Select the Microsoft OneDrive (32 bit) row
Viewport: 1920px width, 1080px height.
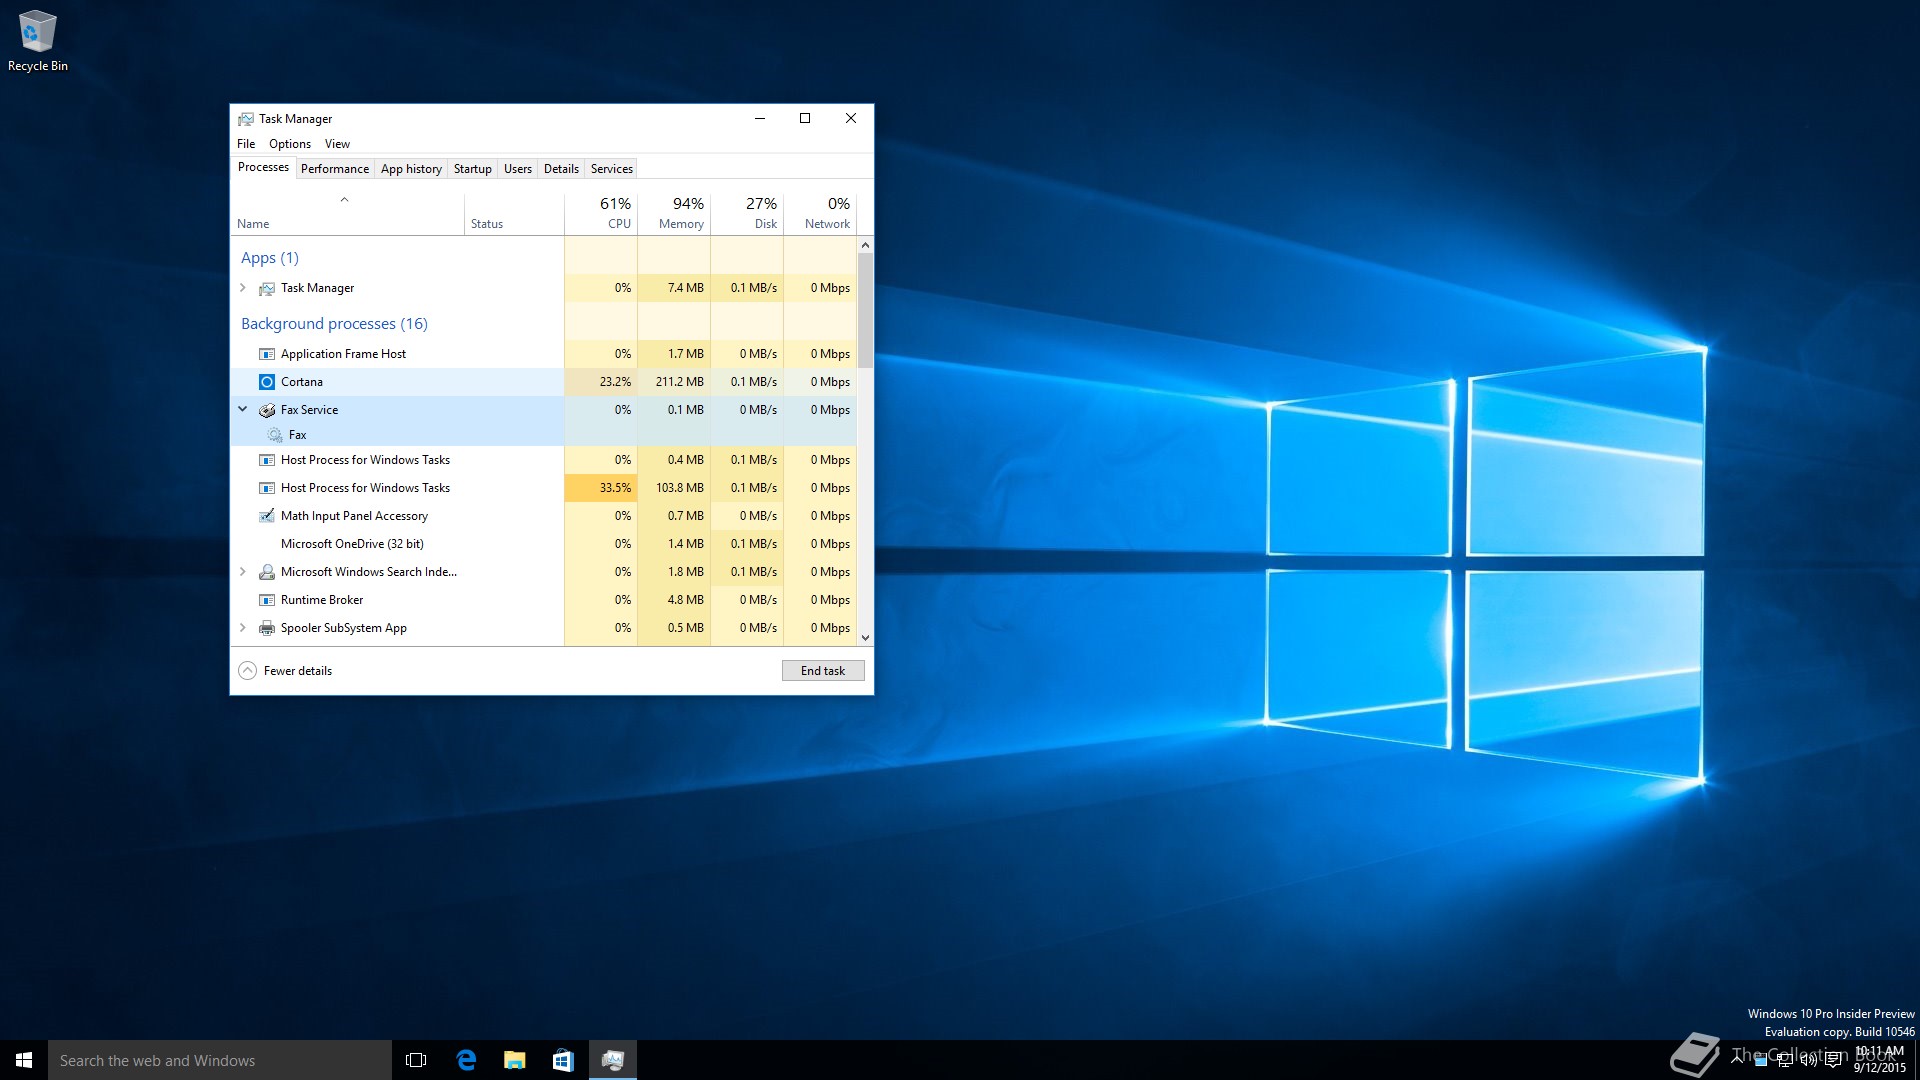pyautogui.click(x=544, y=544)
